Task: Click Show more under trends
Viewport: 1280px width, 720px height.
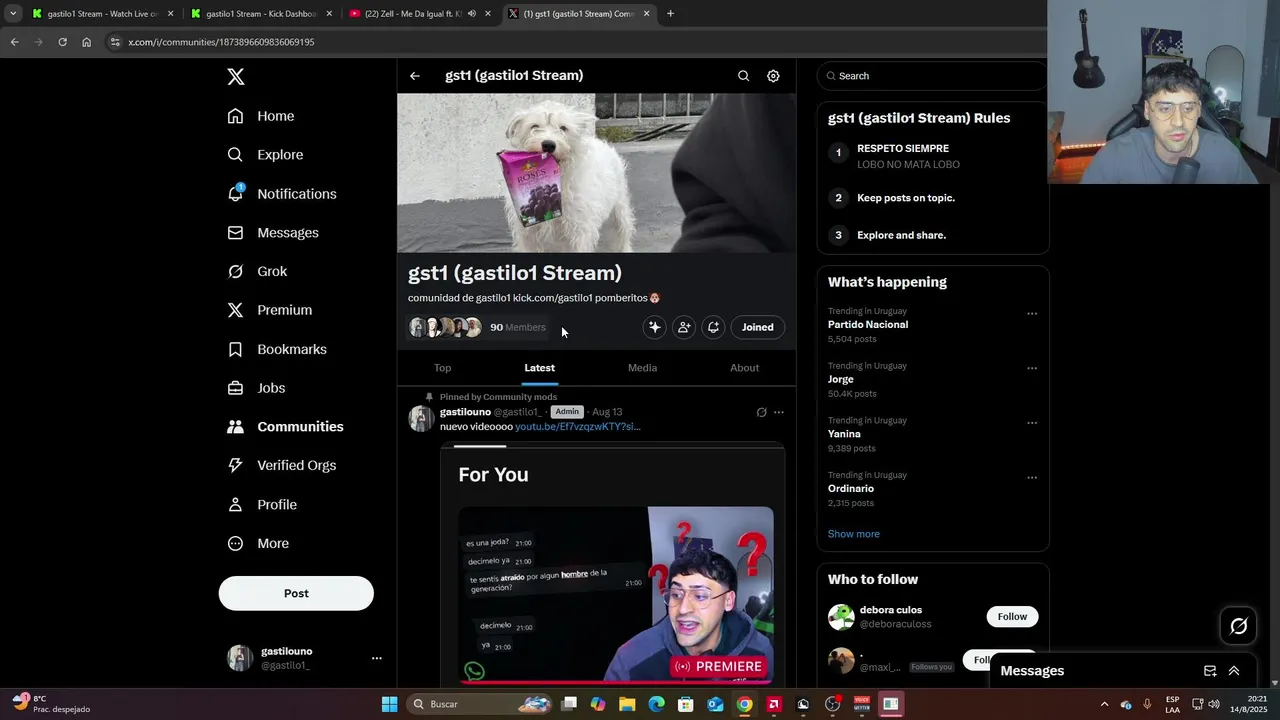Action: 854,534
